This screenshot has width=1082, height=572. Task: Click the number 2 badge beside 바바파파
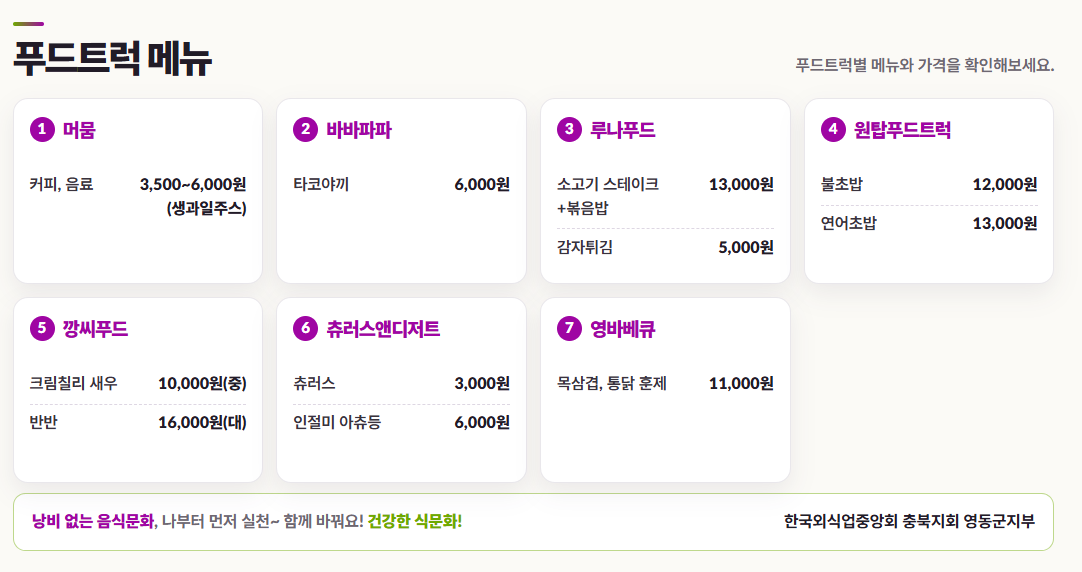[x=305, y=129]
